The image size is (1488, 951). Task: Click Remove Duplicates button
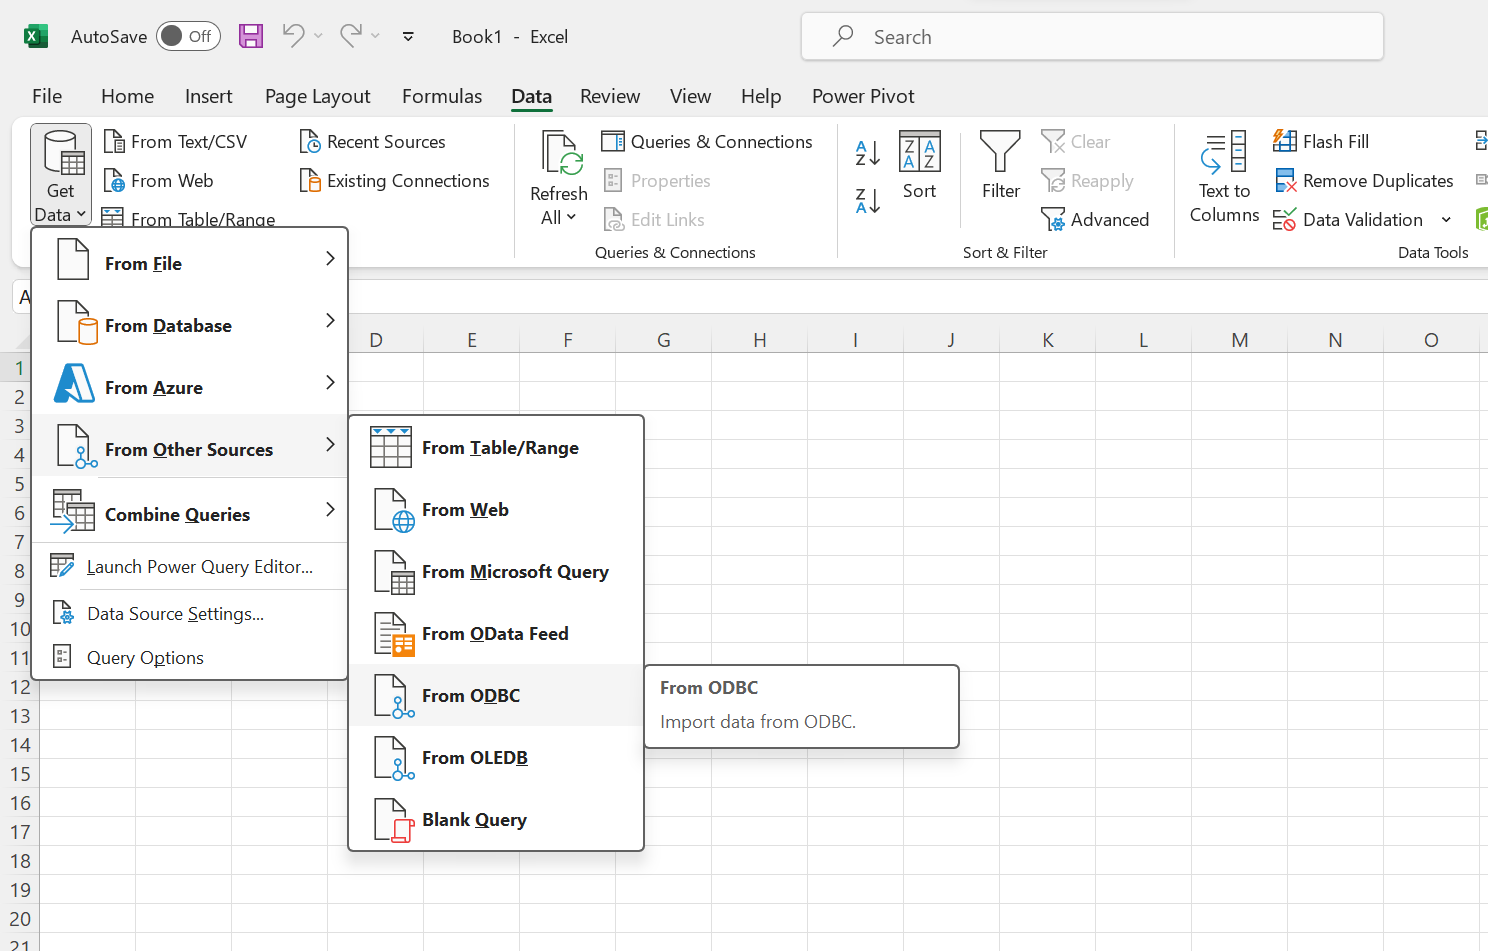tap(1364, 181)
